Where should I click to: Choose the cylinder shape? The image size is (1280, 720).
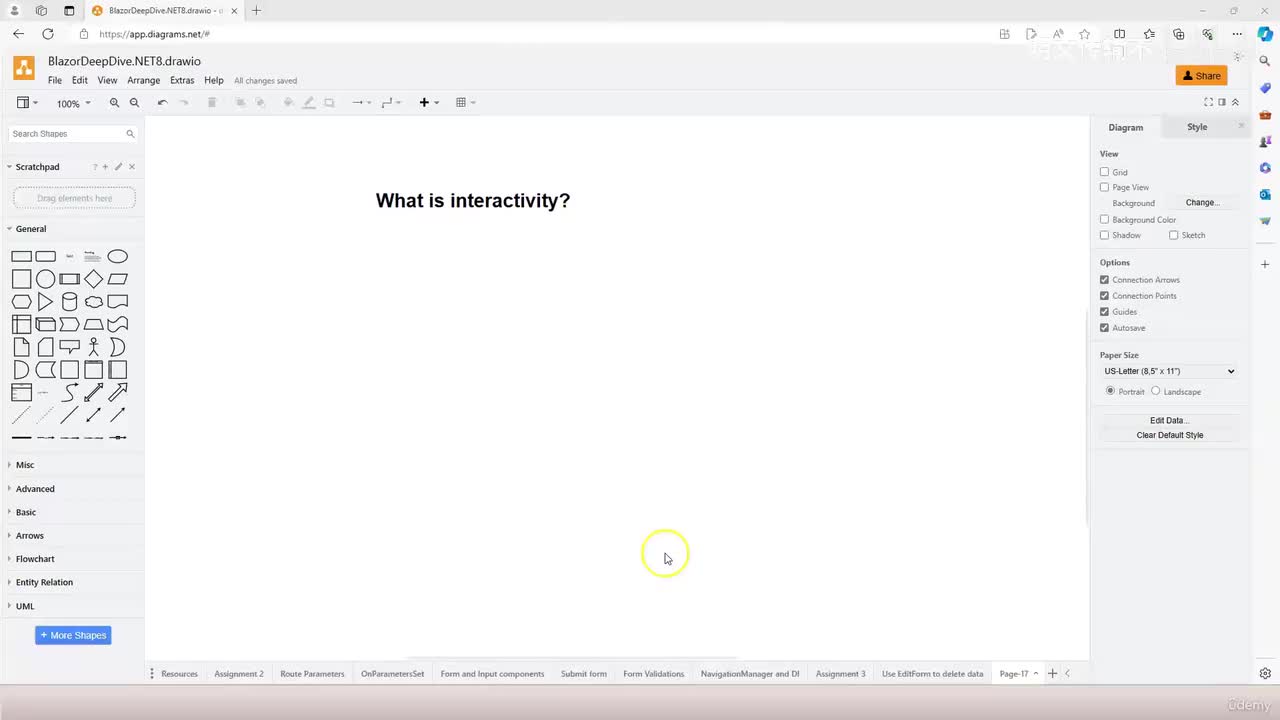[x=69, y=302]
